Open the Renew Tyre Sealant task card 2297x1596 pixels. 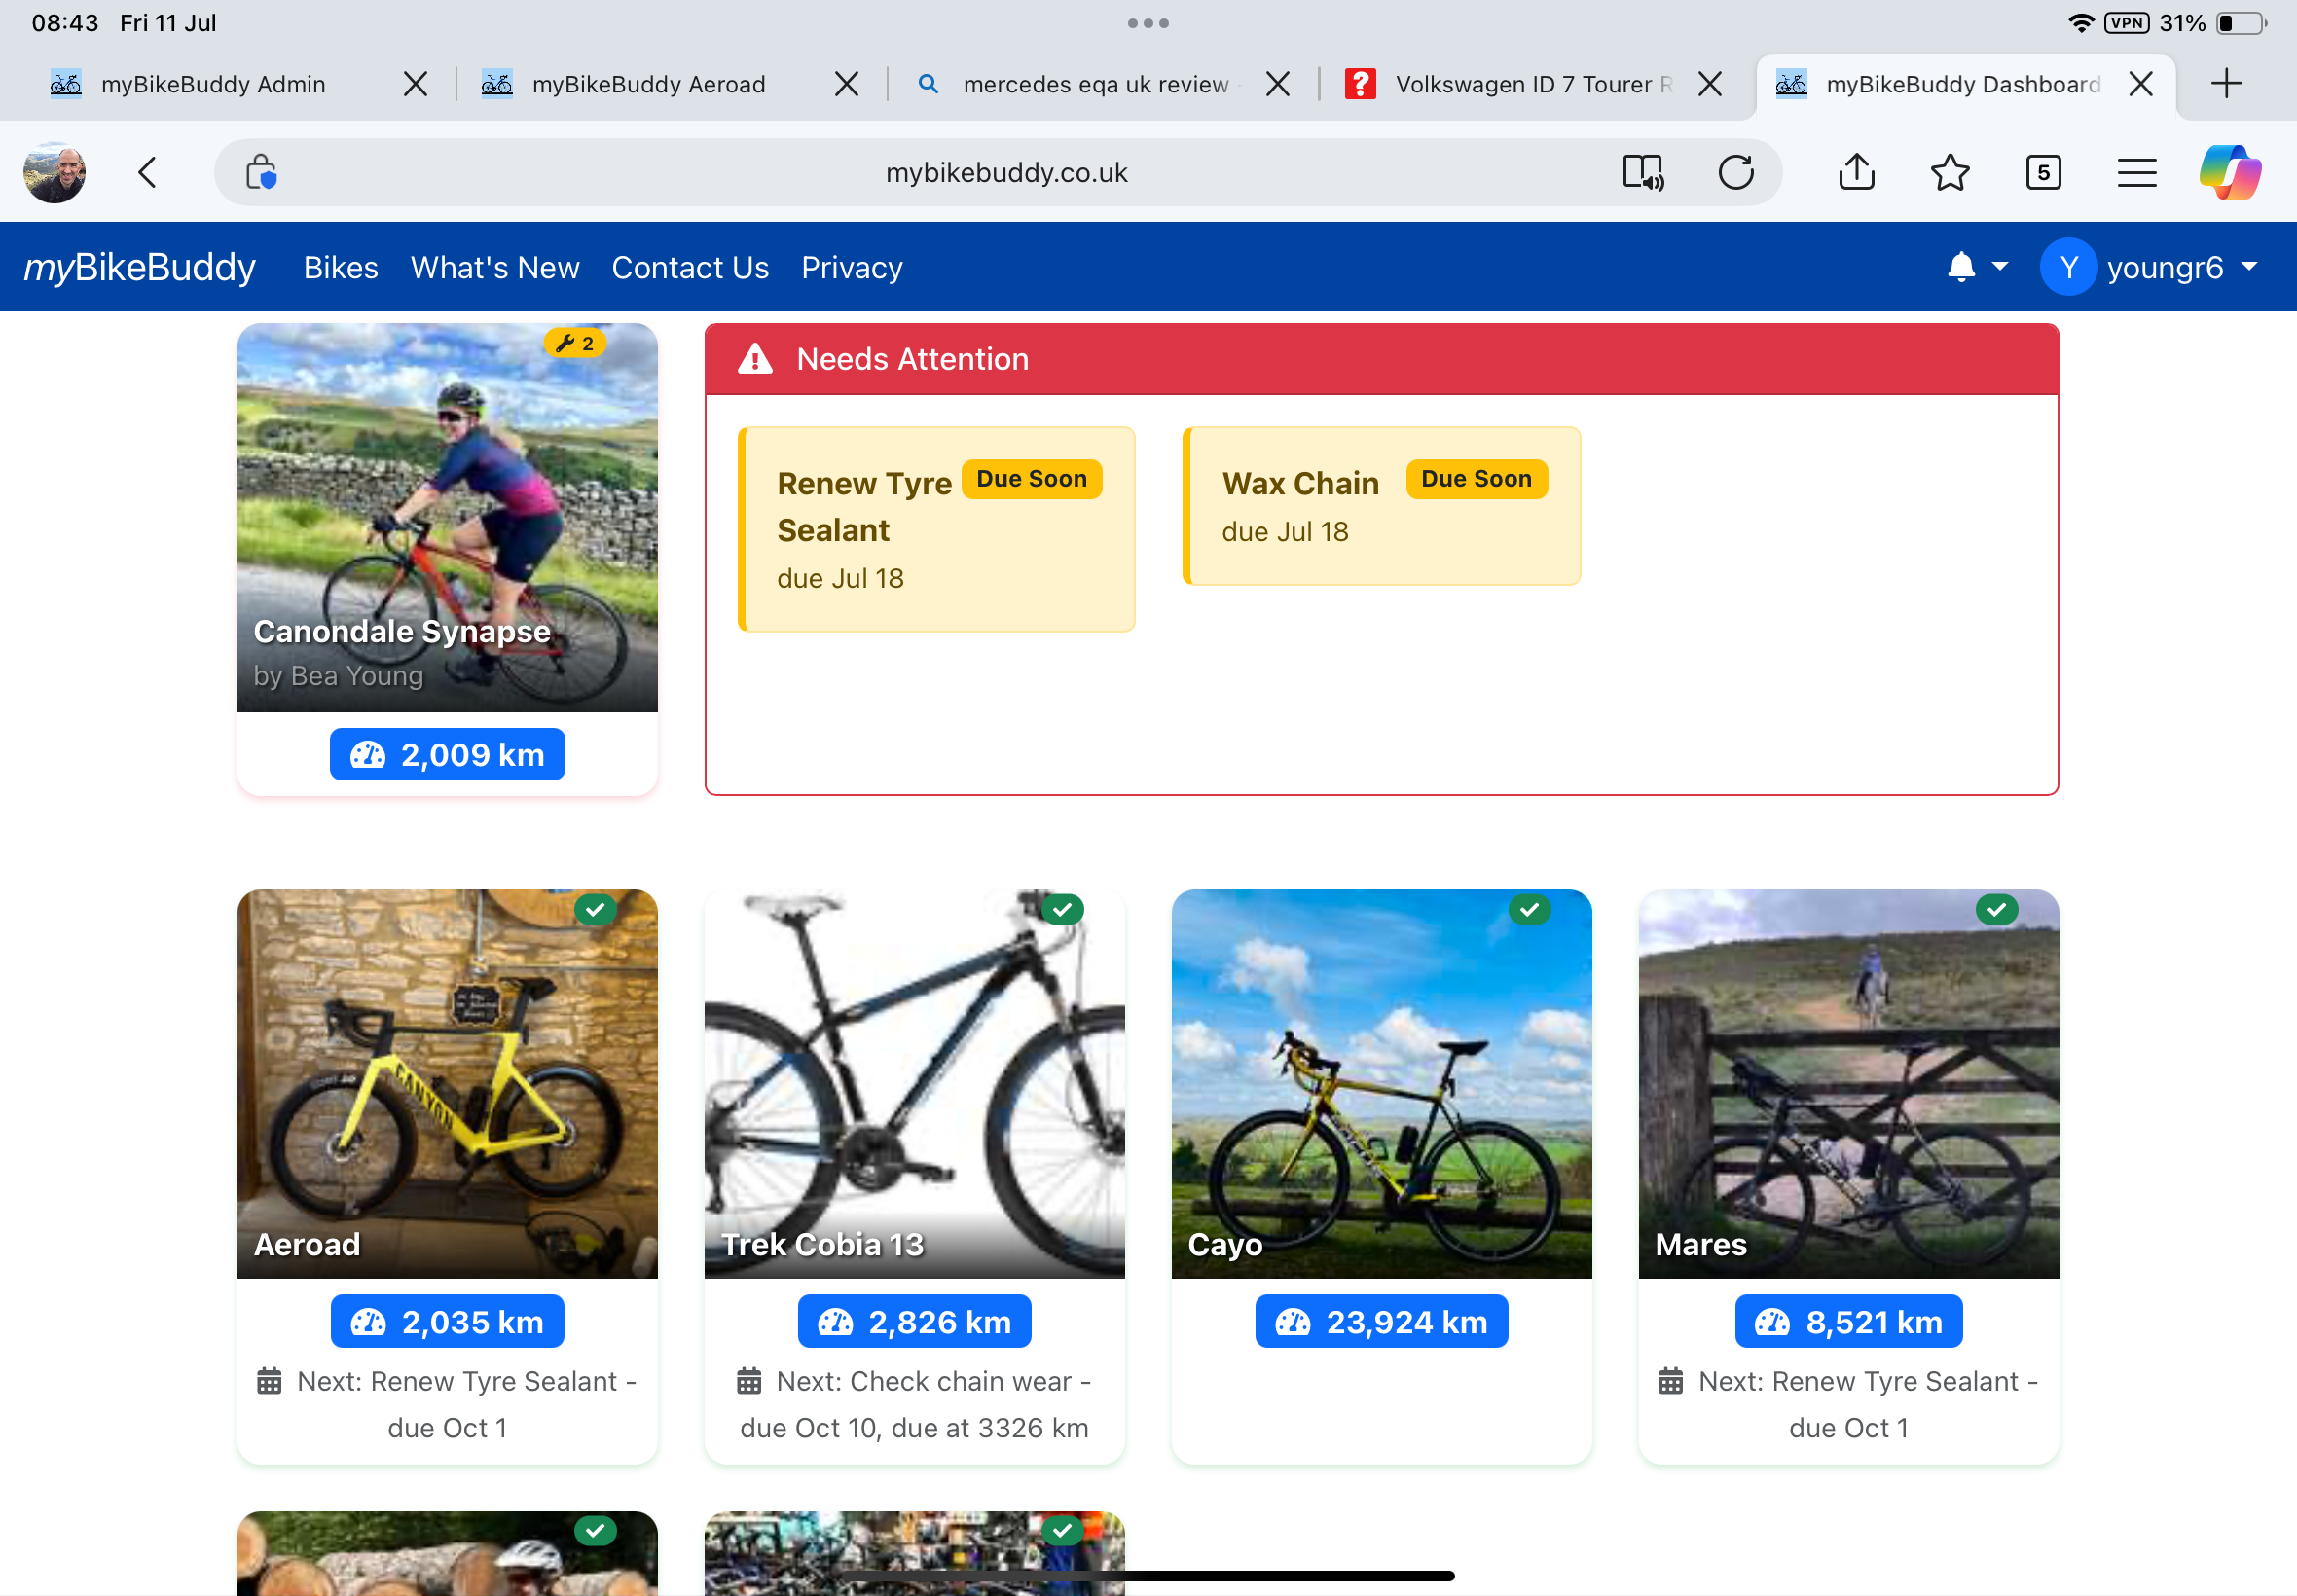pyautogui.click(x=936, y=529)
